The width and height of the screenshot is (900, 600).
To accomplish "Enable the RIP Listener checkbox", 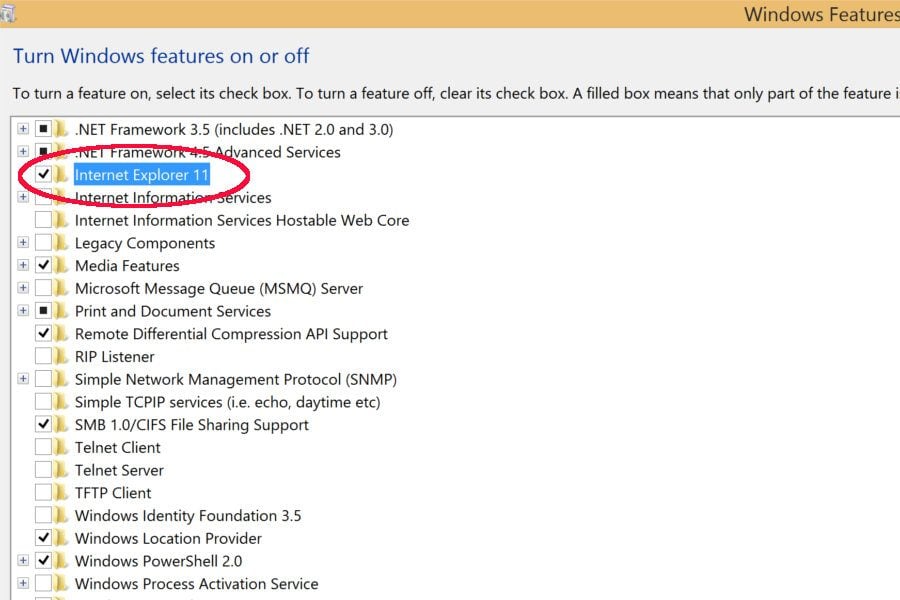I will point(44,356).
